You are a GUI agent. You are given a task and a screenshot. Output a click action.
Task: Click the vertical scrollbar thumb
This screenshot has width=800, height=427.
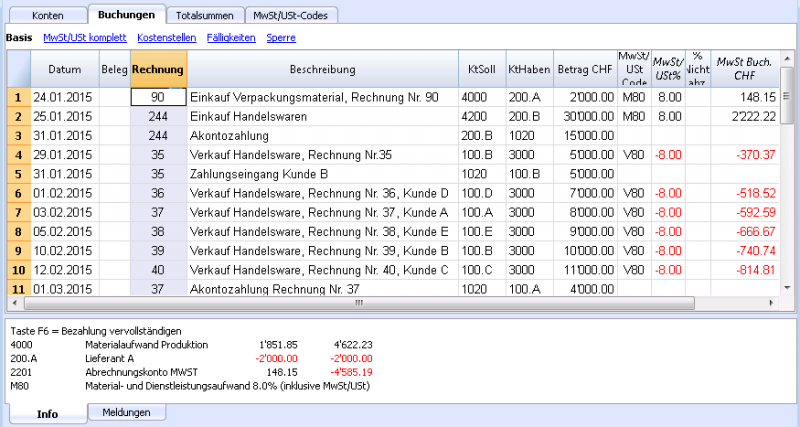click(787, 95)
